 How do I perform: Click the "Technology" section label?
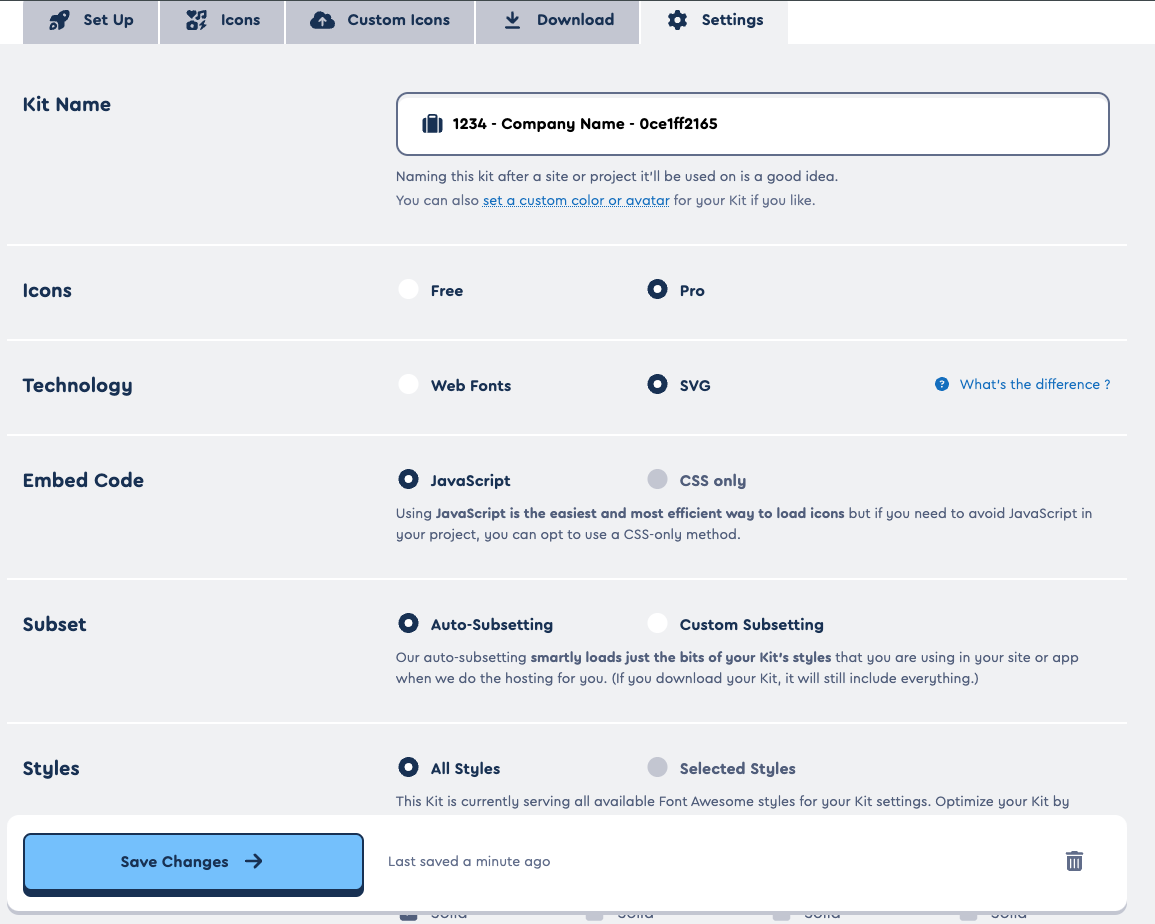[77, 385]
